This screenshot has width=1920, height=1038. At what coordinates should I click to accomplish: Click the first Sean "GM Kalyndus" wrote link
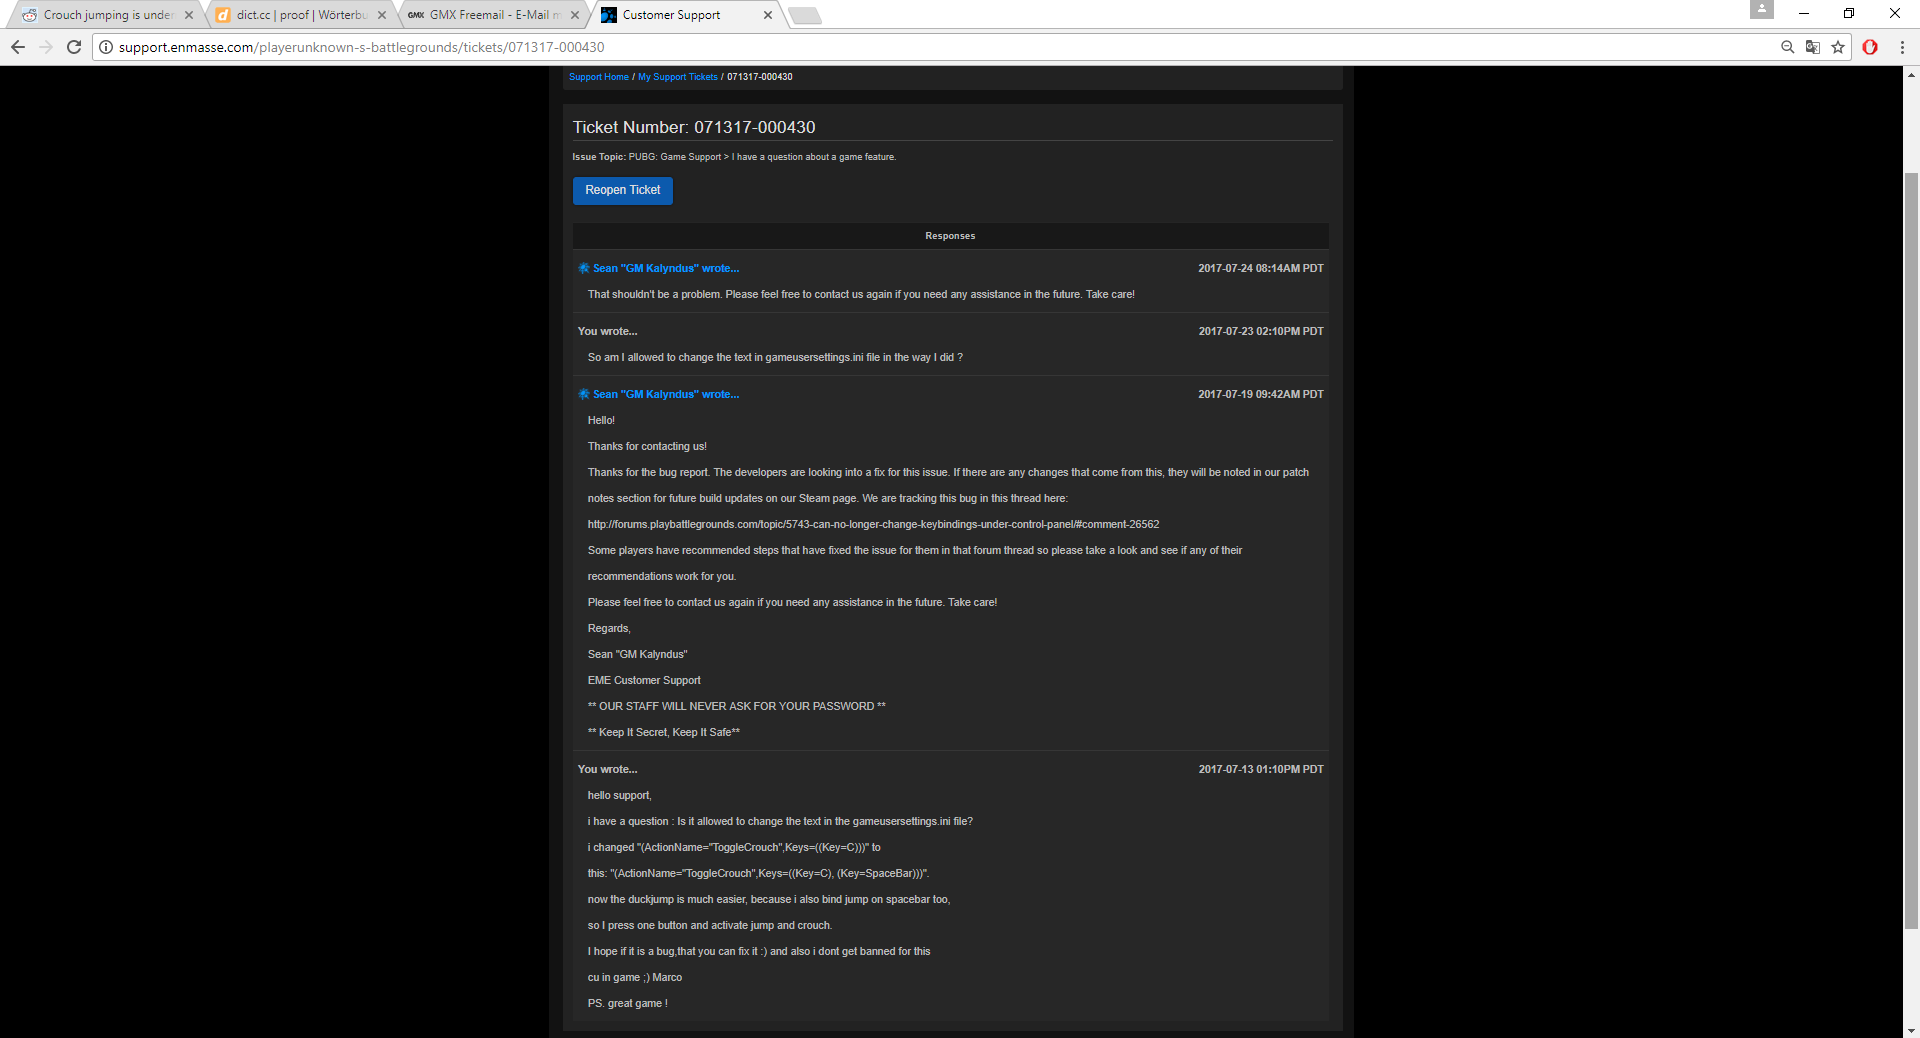[666, 268]
